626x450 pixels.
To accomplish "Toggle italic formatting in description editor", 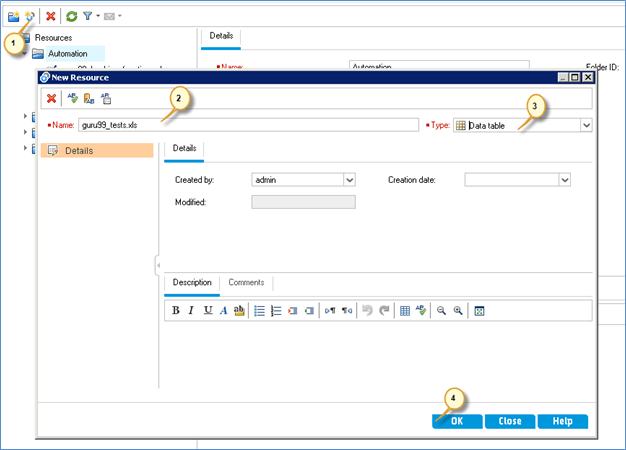I will [191, 311].
